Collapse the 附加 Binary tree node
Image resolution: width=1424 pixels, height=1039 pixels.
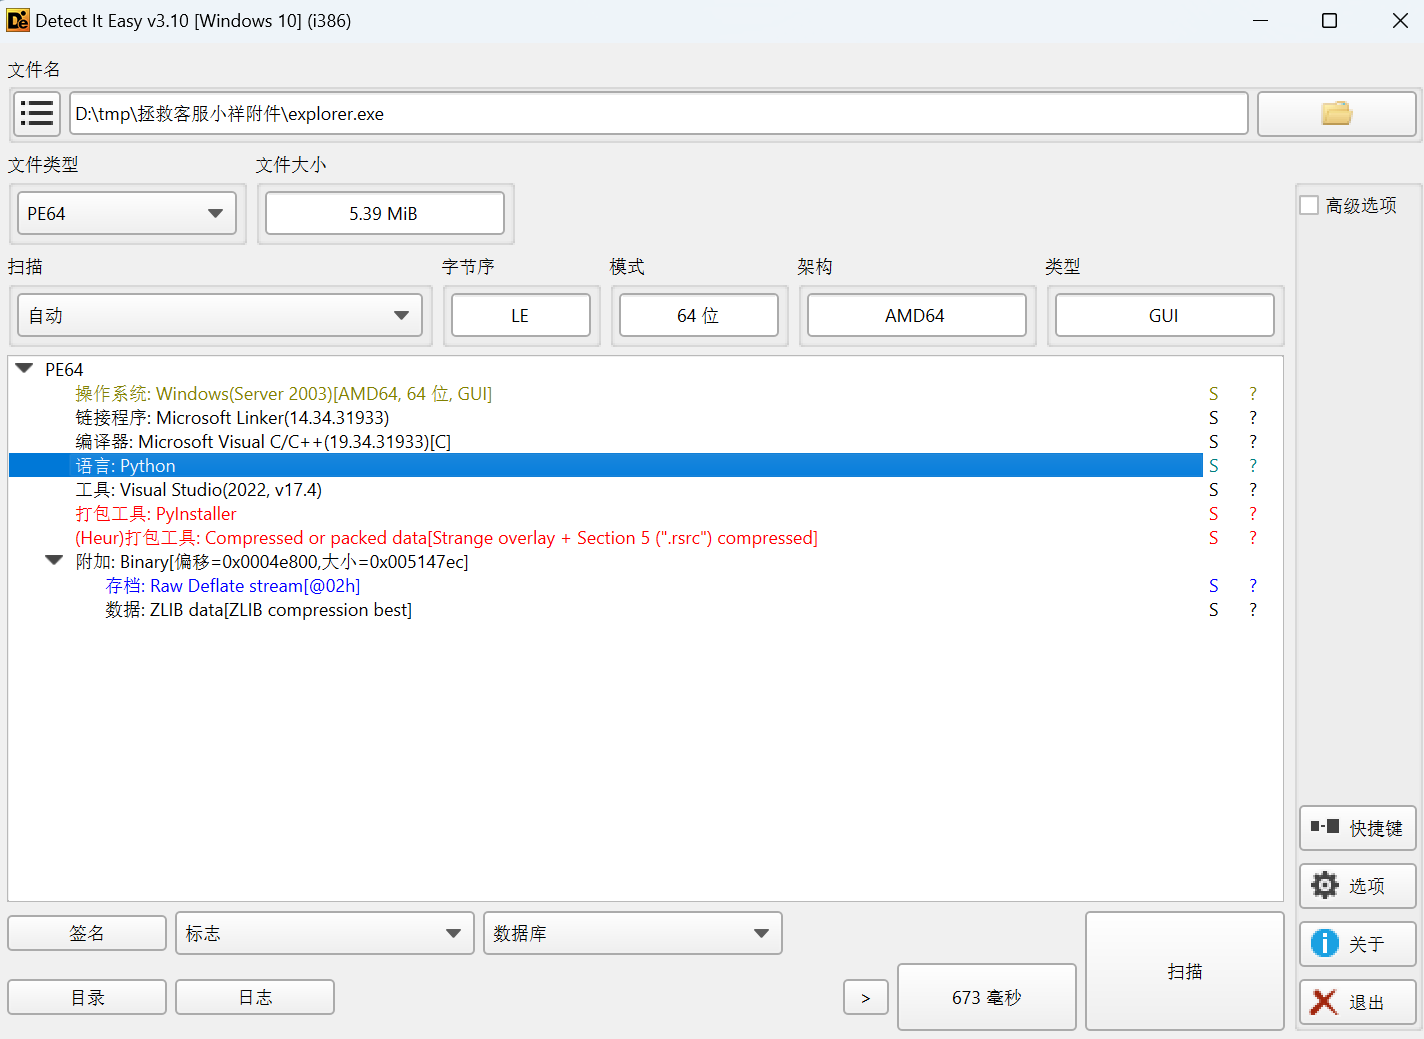coord(55,561)
